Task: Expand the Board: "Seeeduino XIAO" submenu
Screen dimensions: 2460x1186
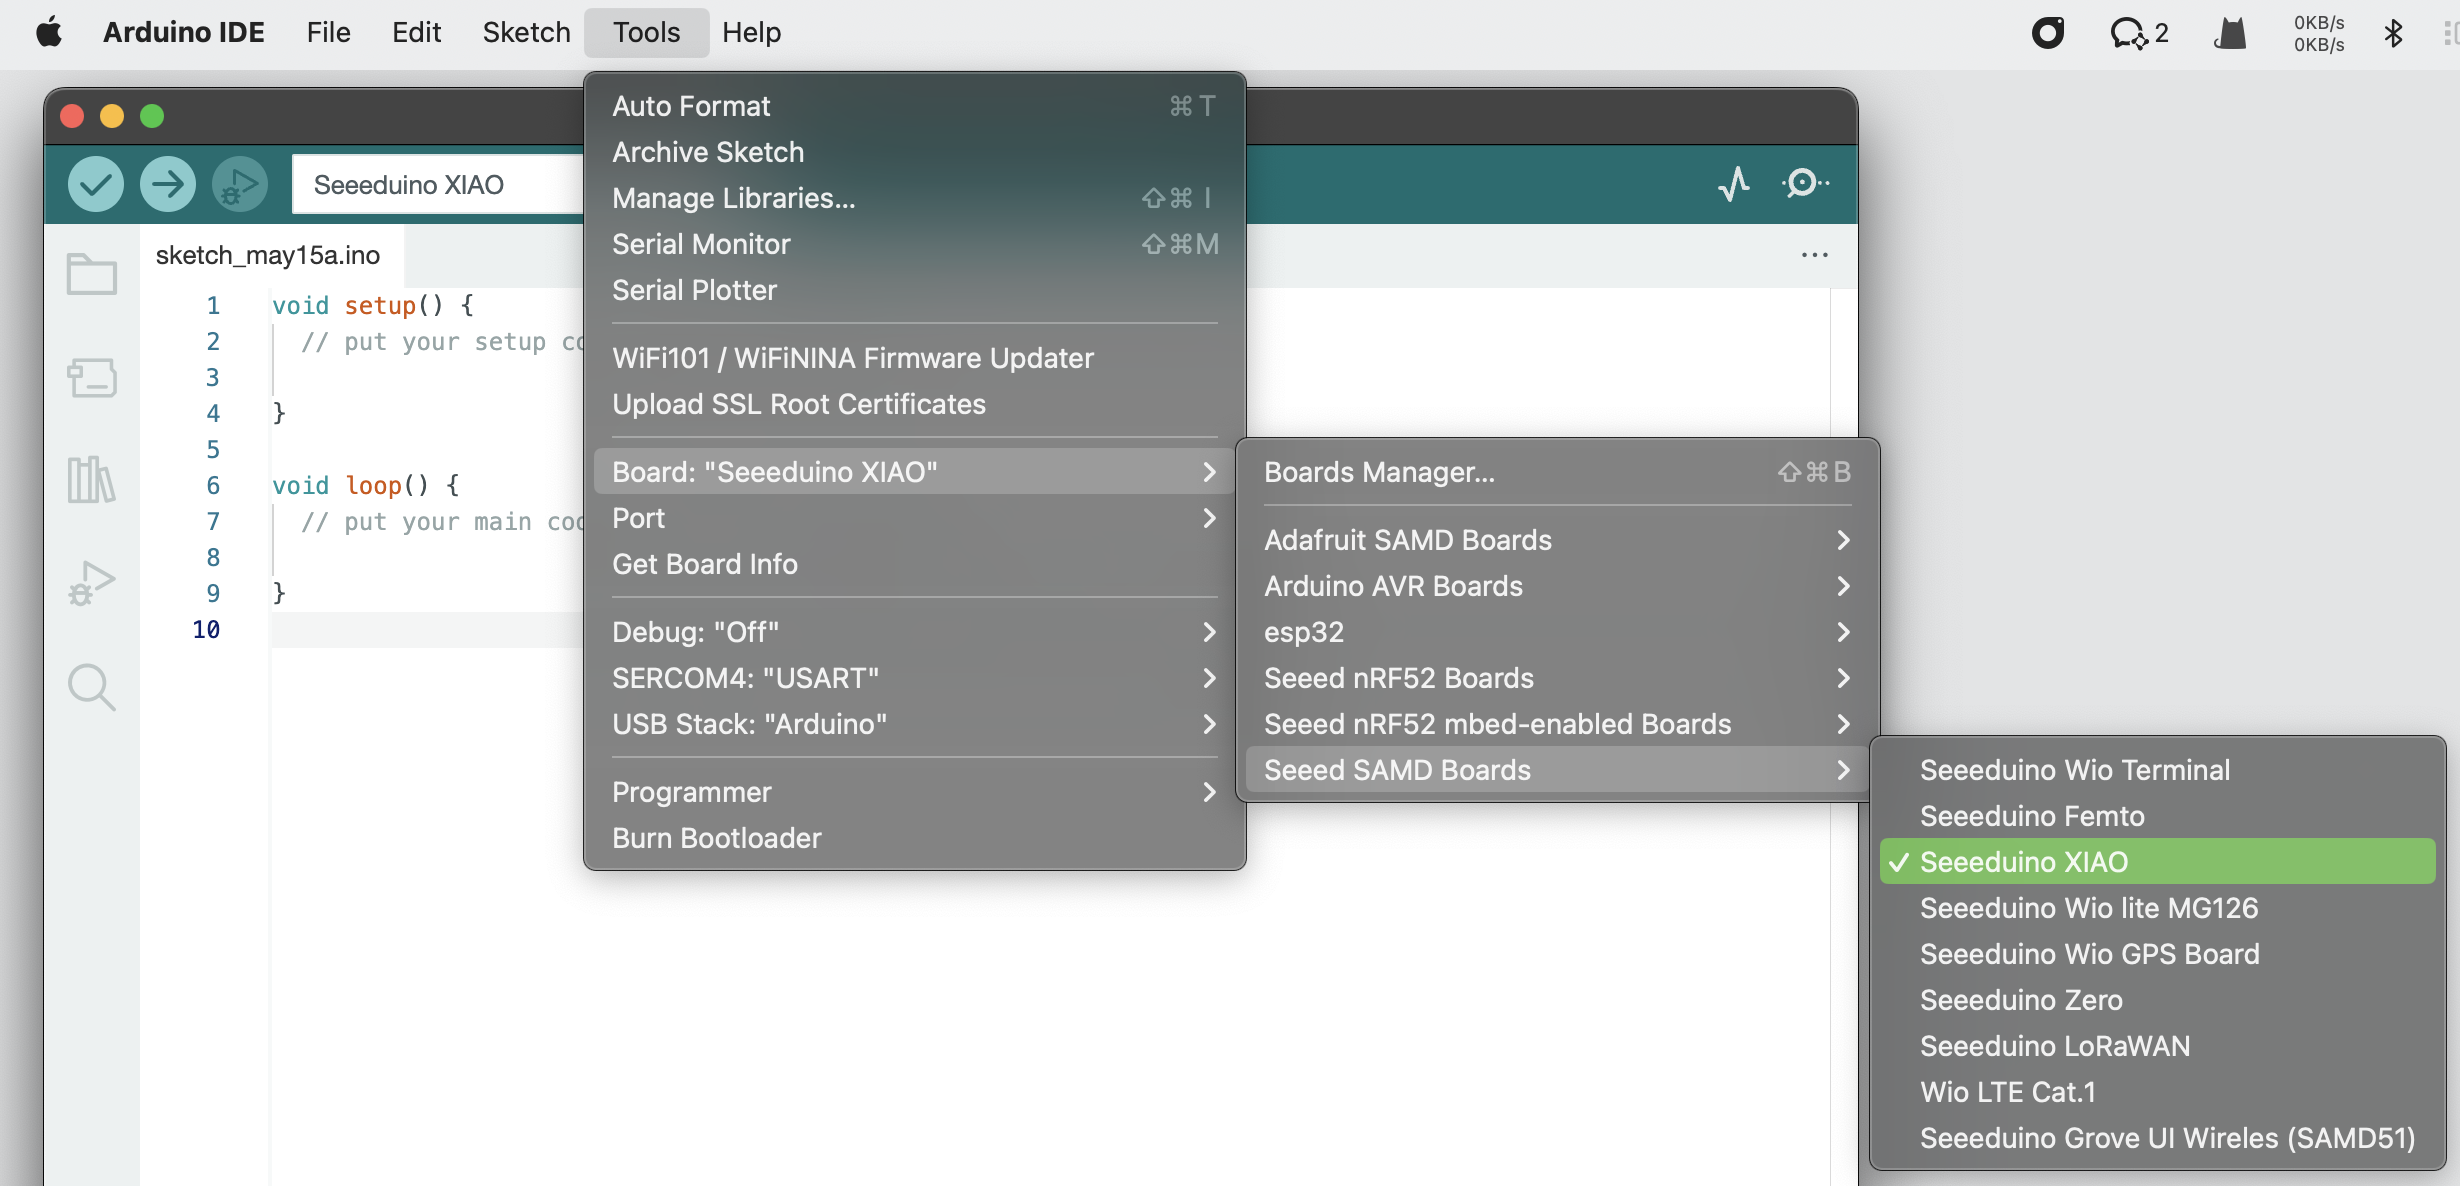Action: click(x=914, y=471)
